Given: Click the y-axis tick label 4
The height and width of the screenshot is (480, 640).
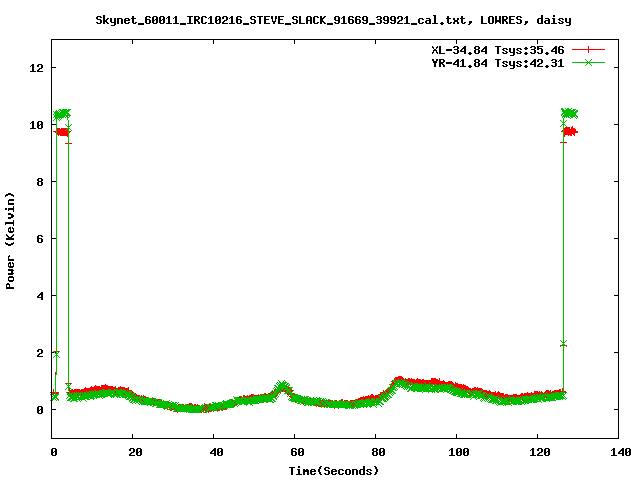Looking at the screenshot, I should pyautogui.click(x=40, y=296).
